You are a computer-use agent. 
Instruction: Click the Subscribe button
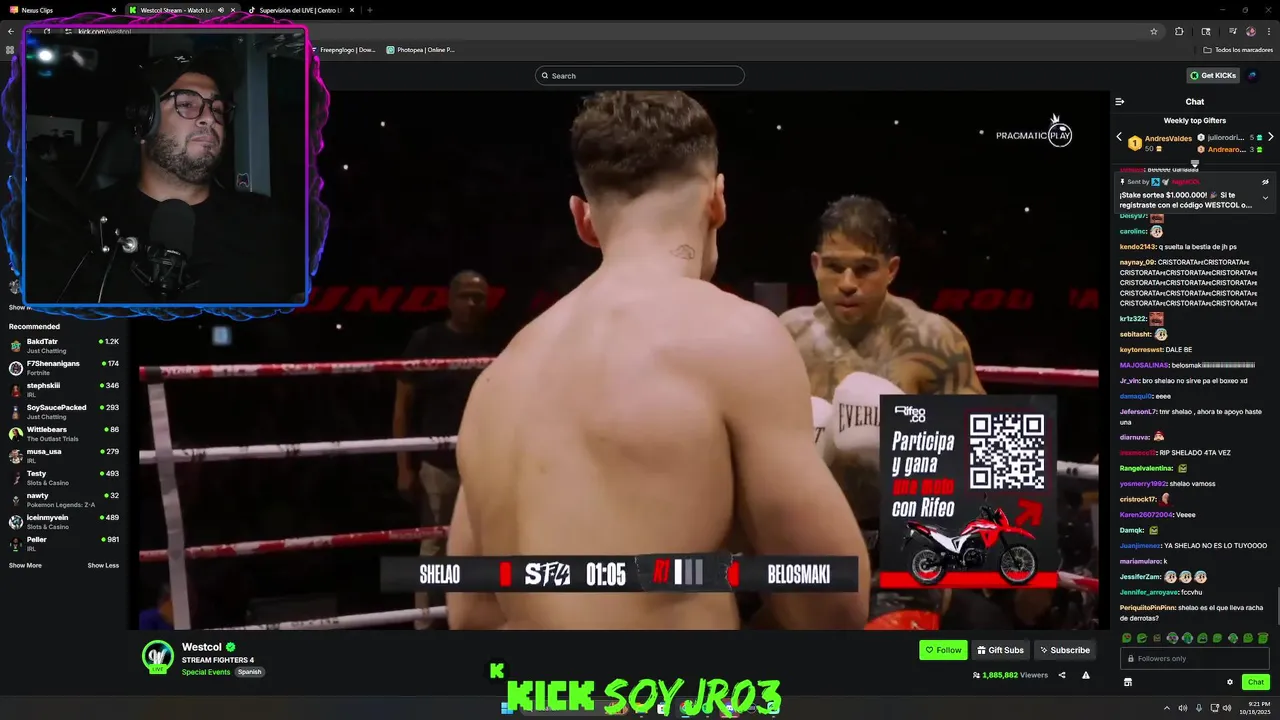[x=1064, y=650]
